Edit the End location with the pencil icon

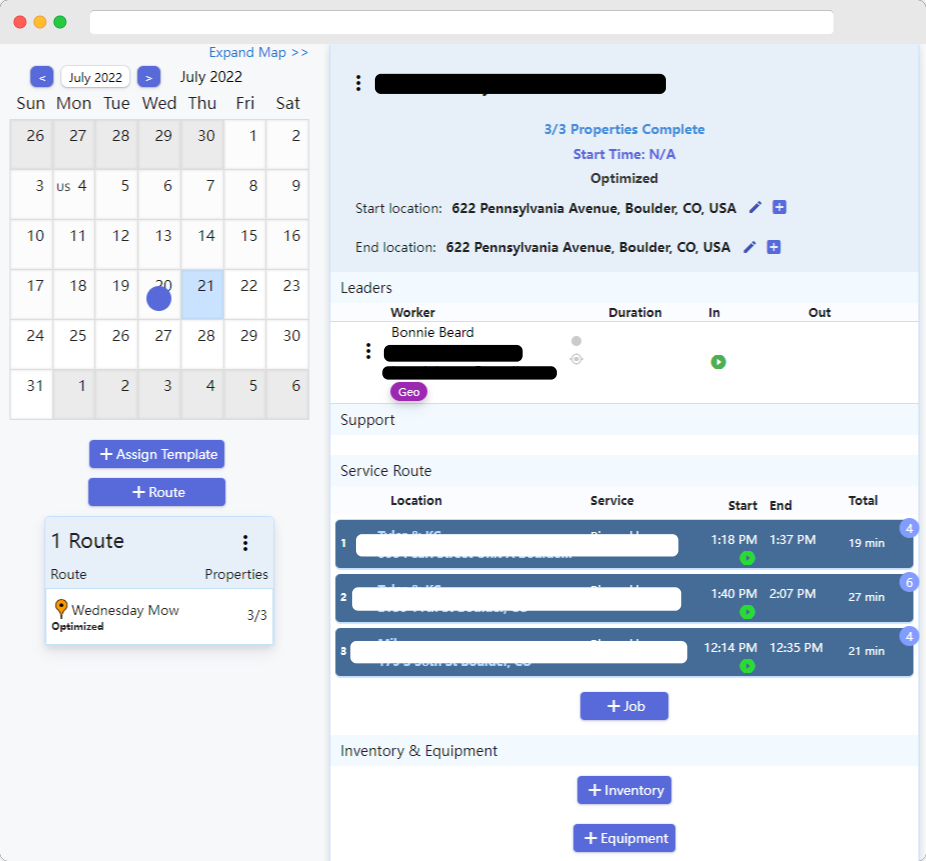pyautogui.click(x=749, y=247)
